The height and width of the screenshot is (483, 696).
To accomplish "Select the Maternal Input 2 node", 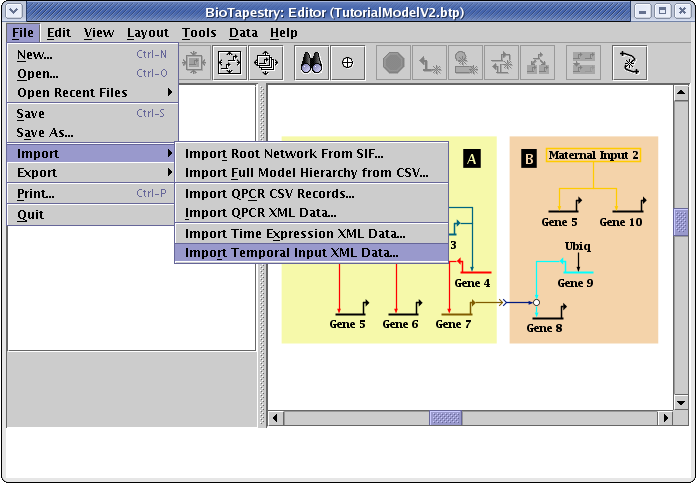I will point(594,155).
